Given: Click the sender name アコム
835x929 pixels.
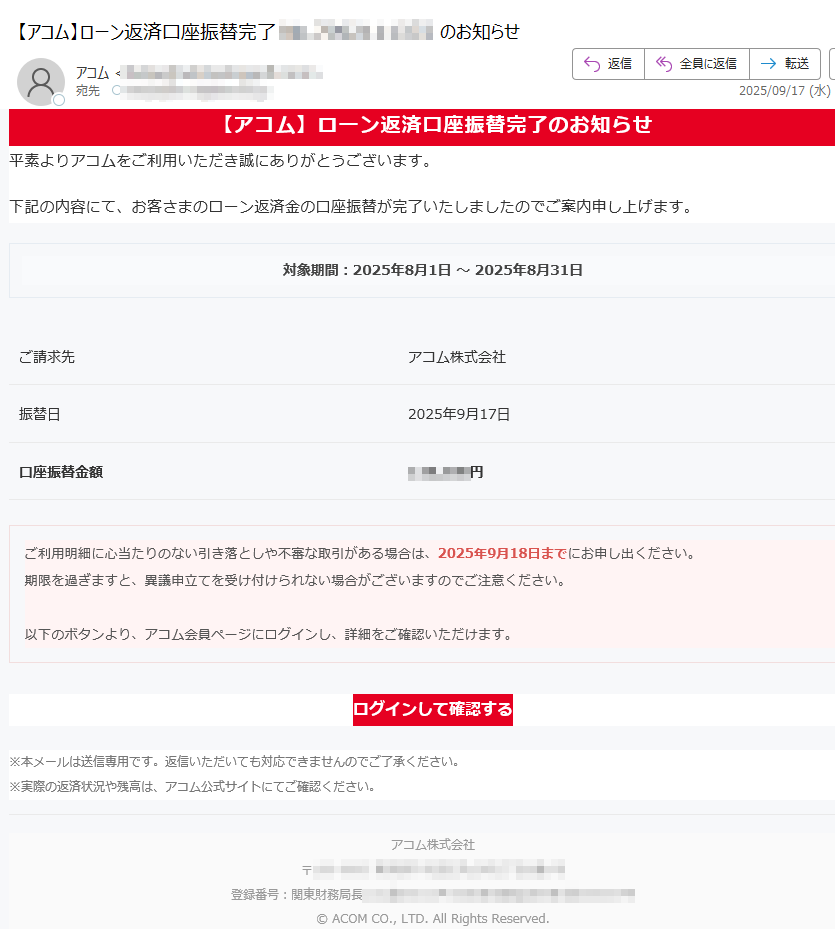Looking at the screenshot, I should pos(92,73).
